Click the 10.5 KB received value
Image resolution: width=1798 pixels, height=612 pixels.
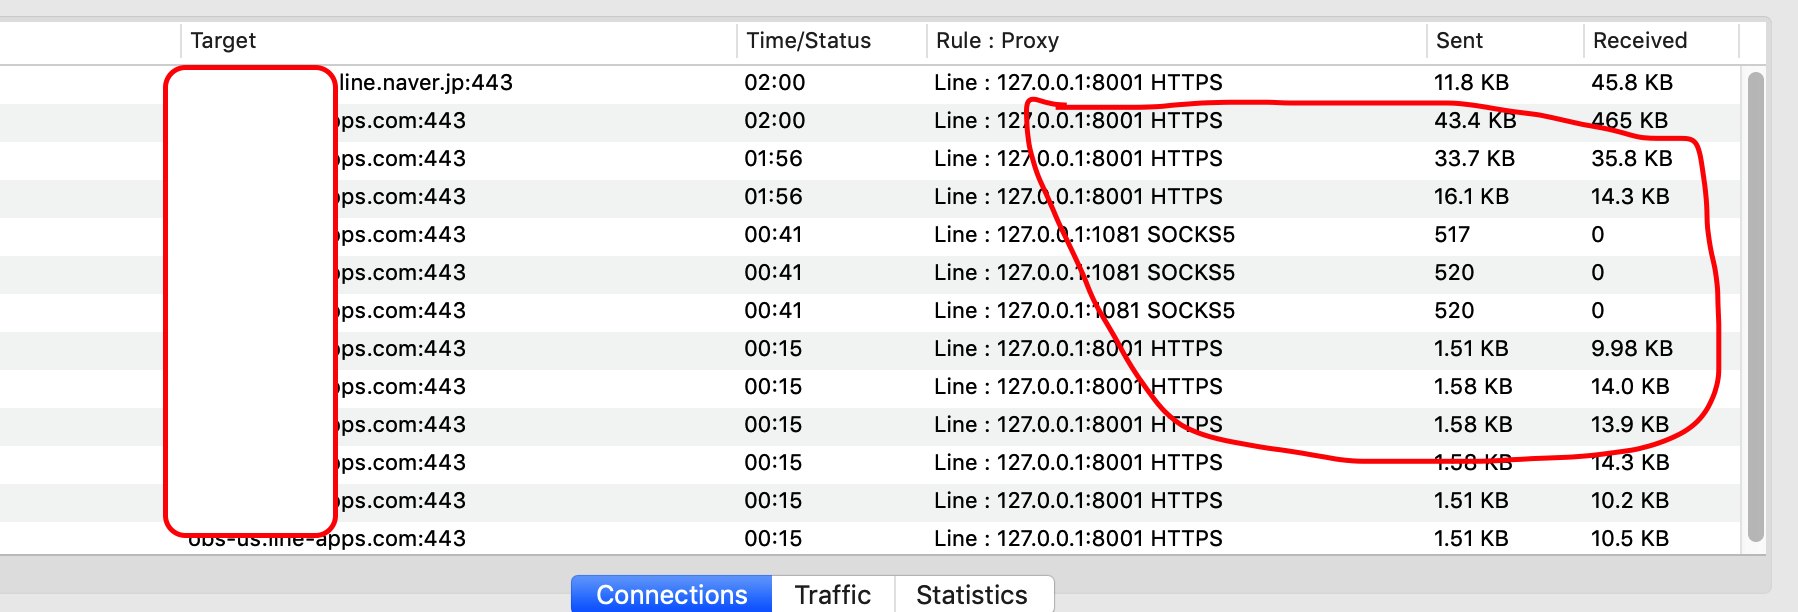click(x=1630, y=539)
